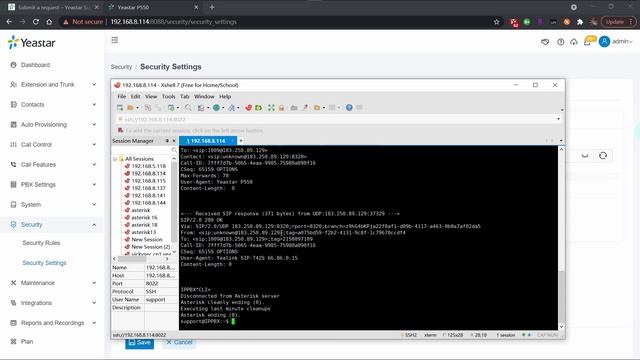
Task: Expand Contacts menu in sidebar
Action: (53, 104)
